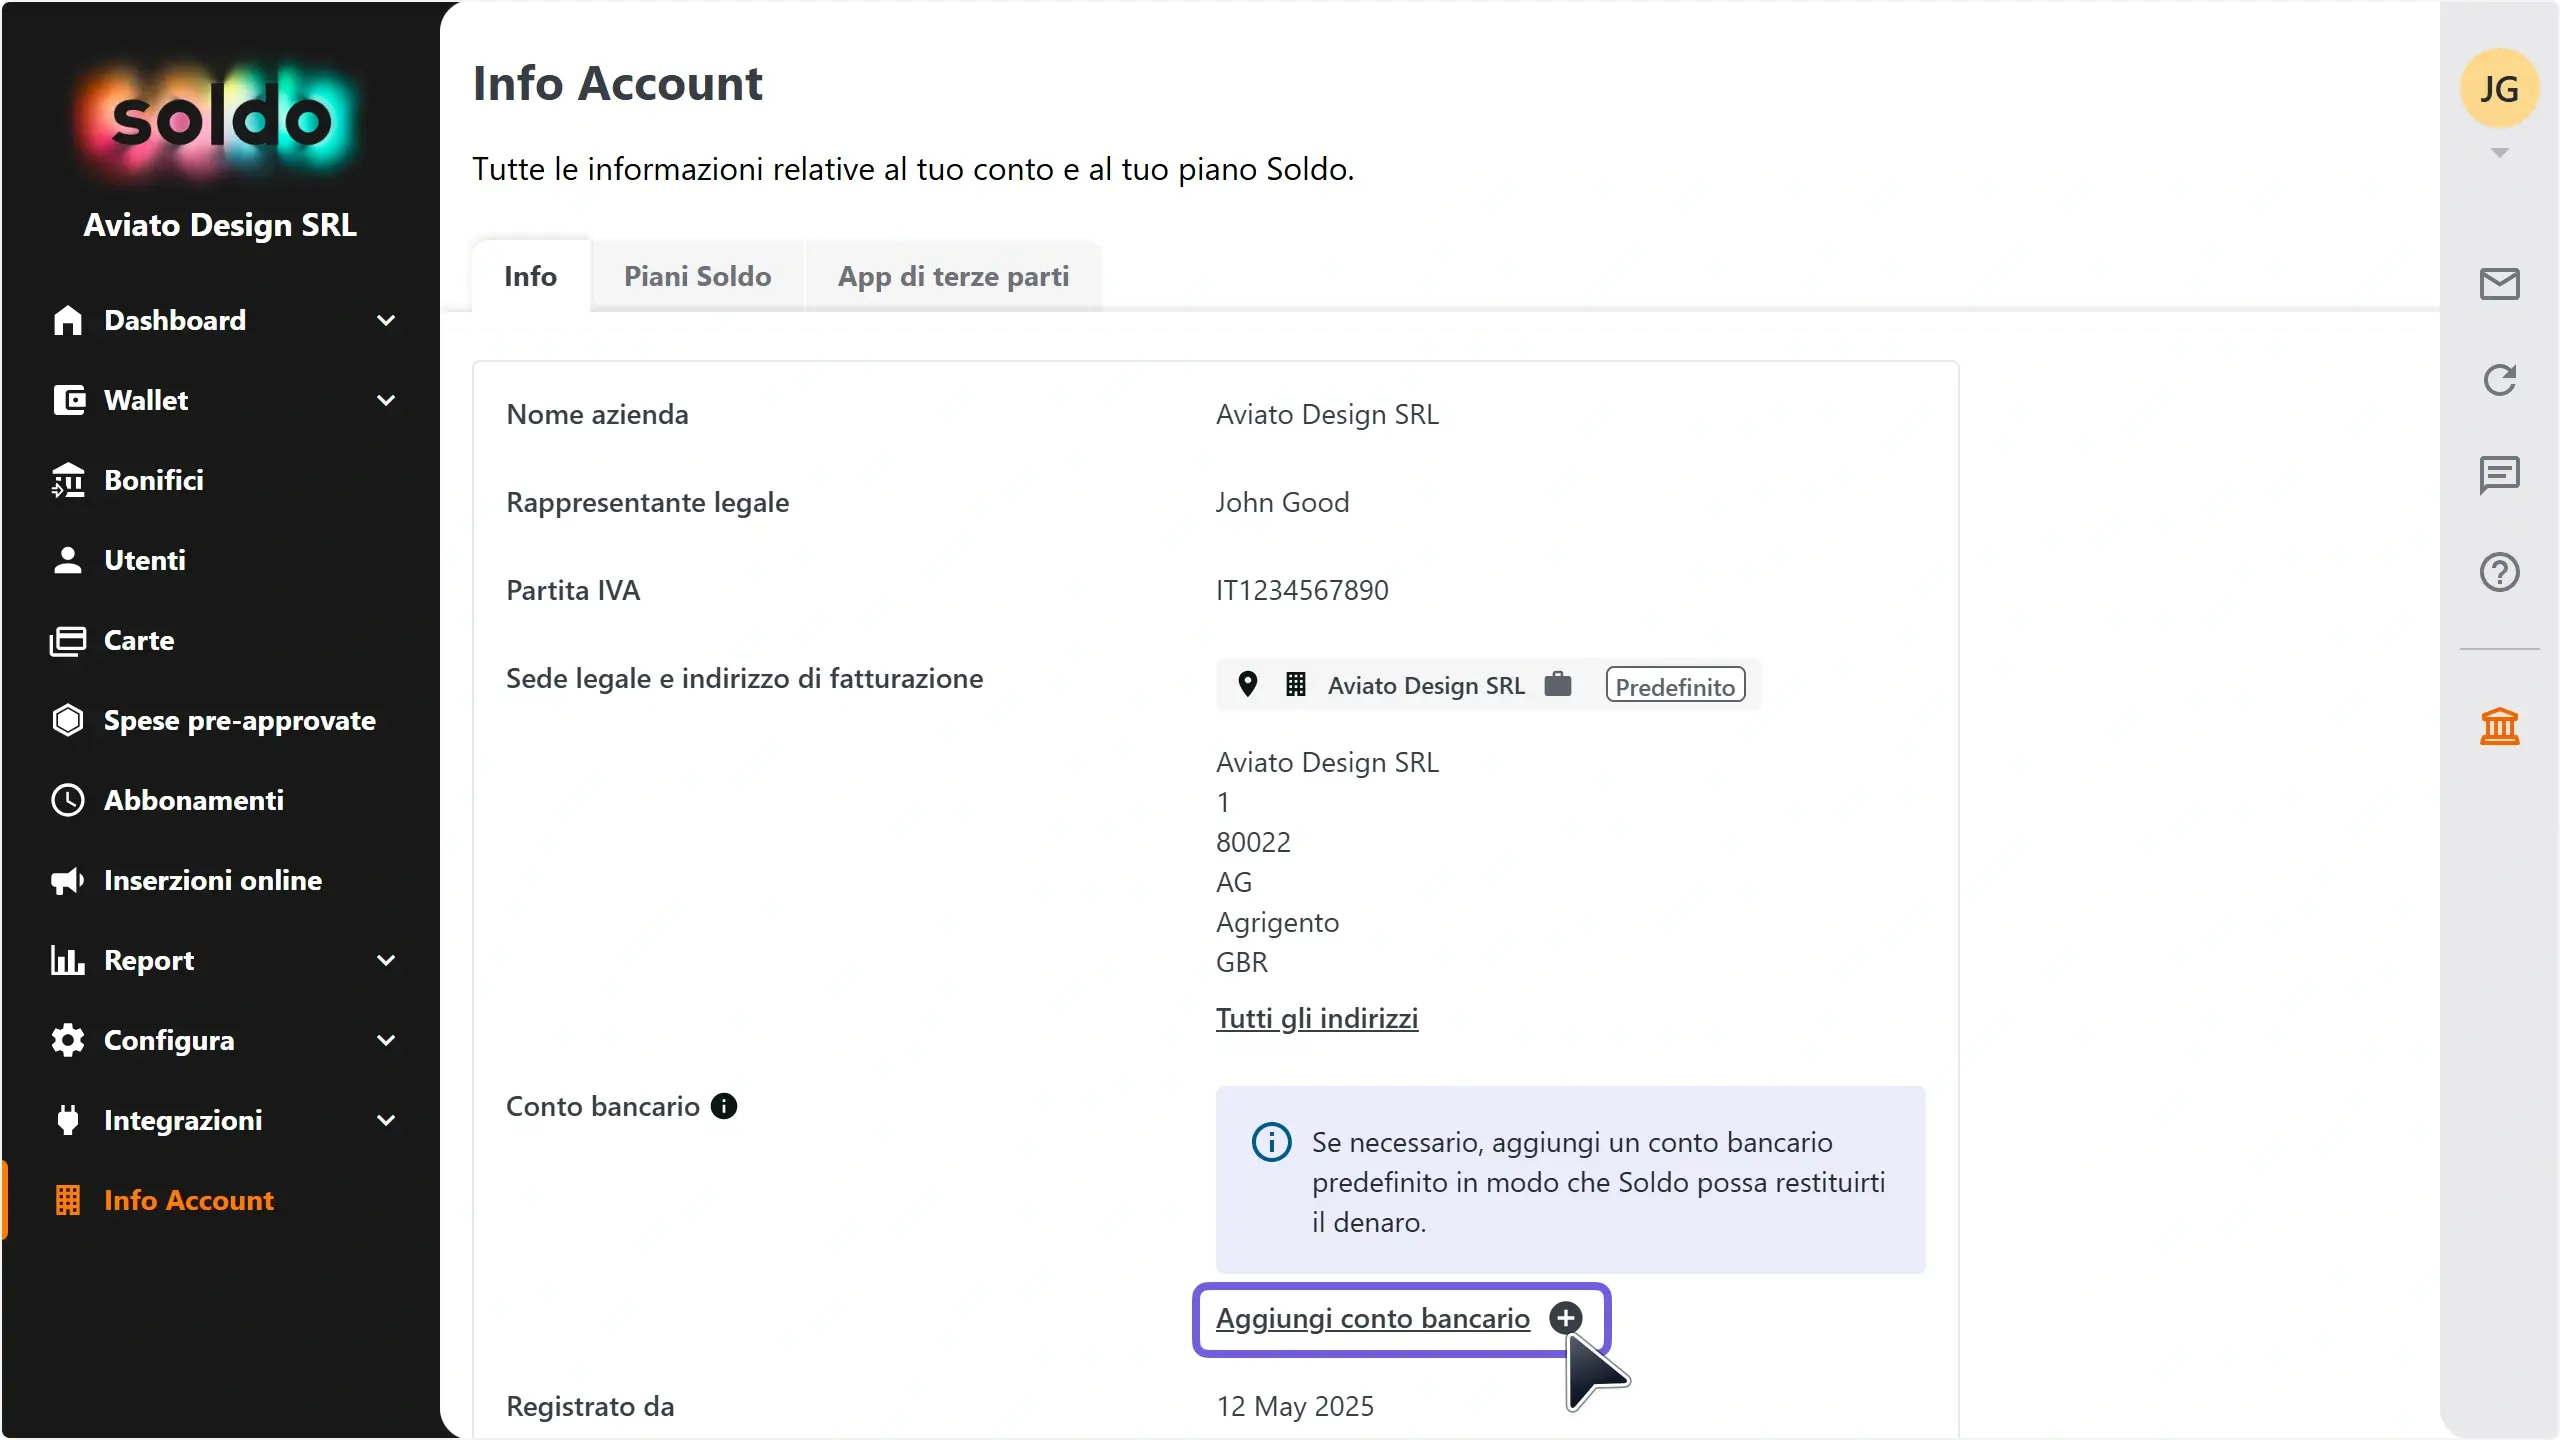Click the 12 May 2025 registration date

pyautogui.click(x=1295, y=1406)
